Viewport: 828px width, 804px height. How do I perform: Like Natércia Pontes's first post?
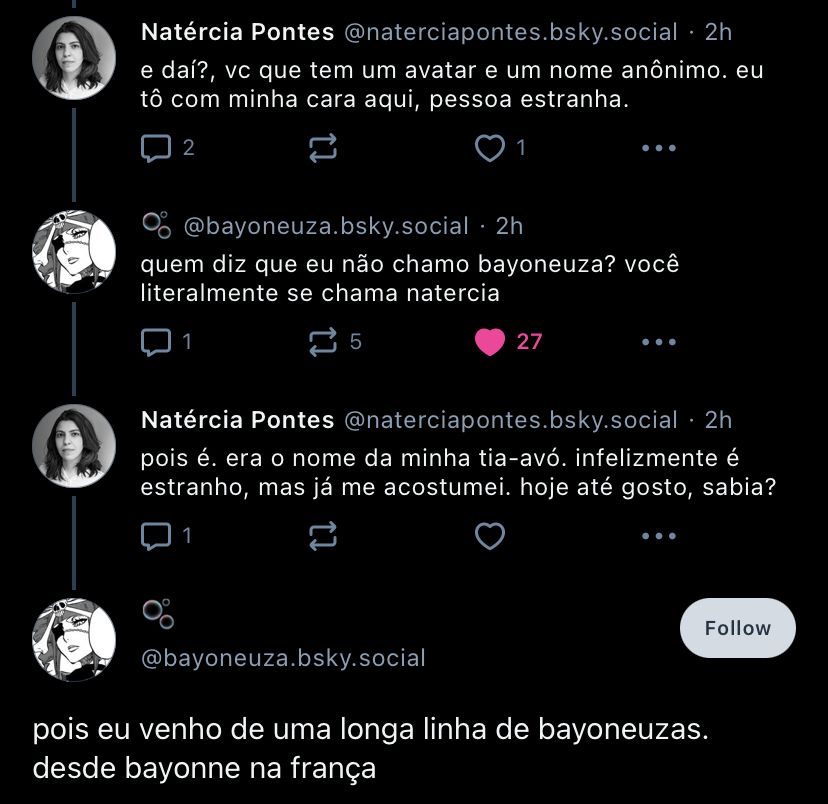(x=489, y=147)
